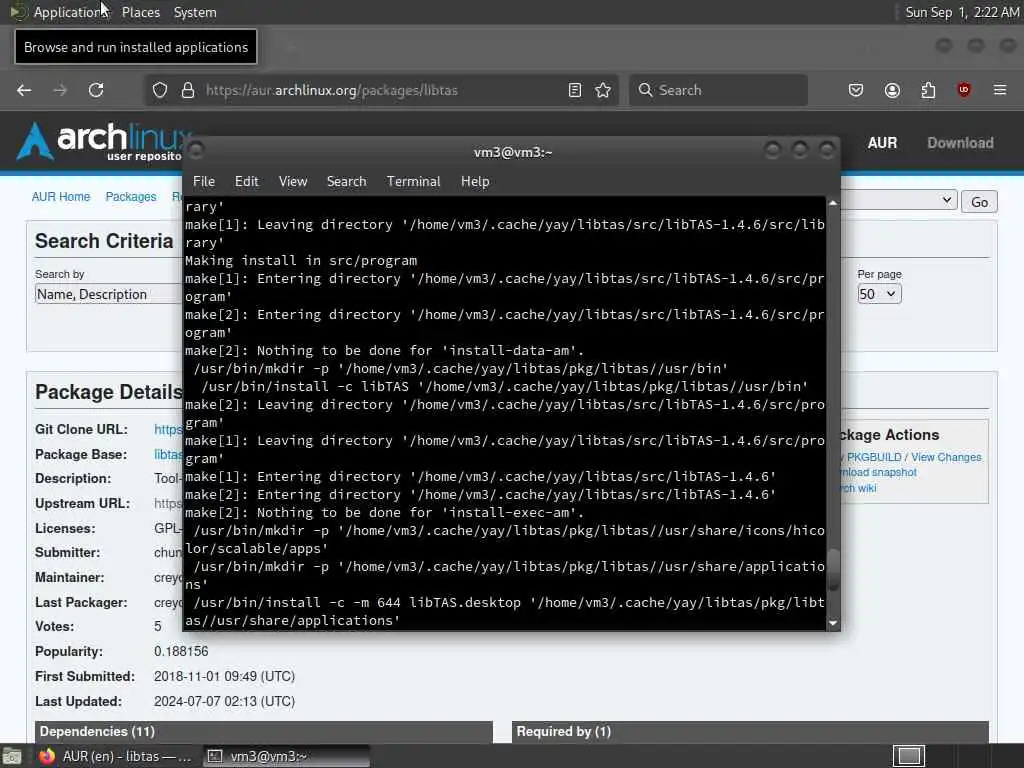This screenshot has width=1024, height=768.
Task: Open the AUR Home link
Action: [61, 197]
